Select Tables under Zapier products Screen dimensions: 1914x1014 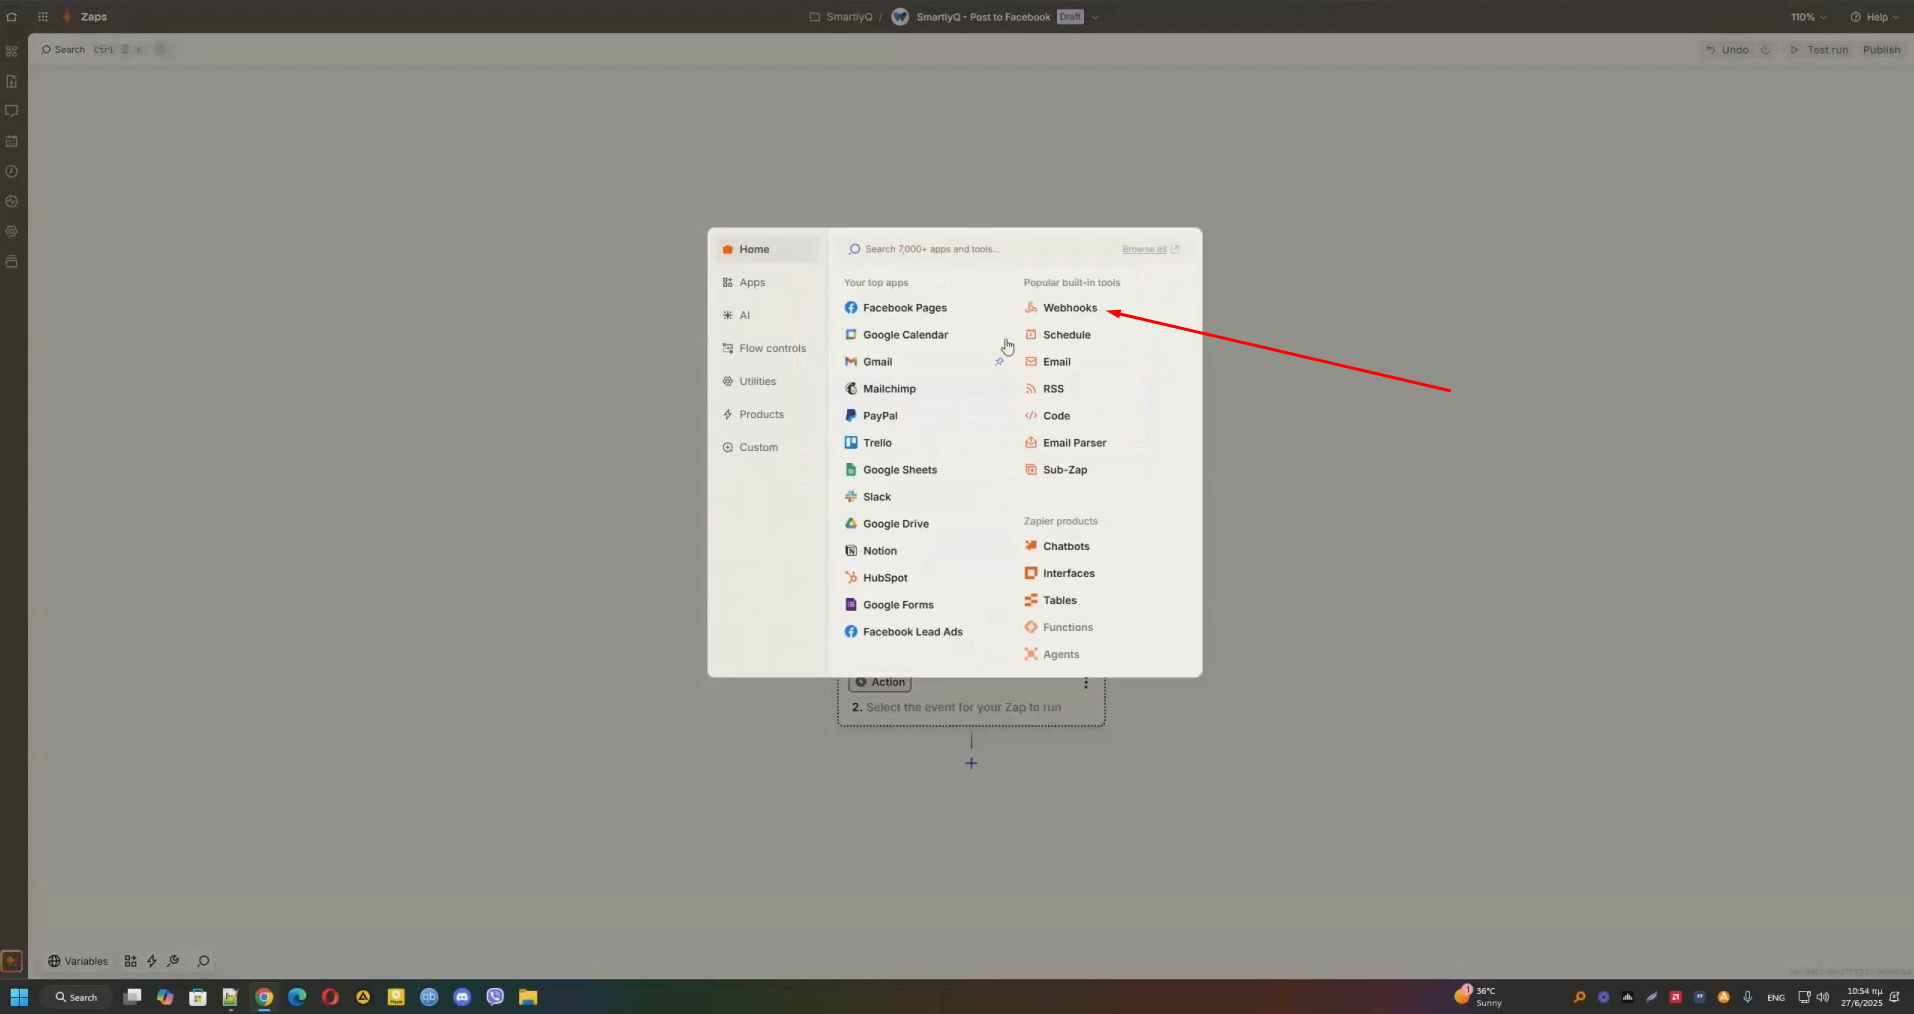click(1051, 600)
